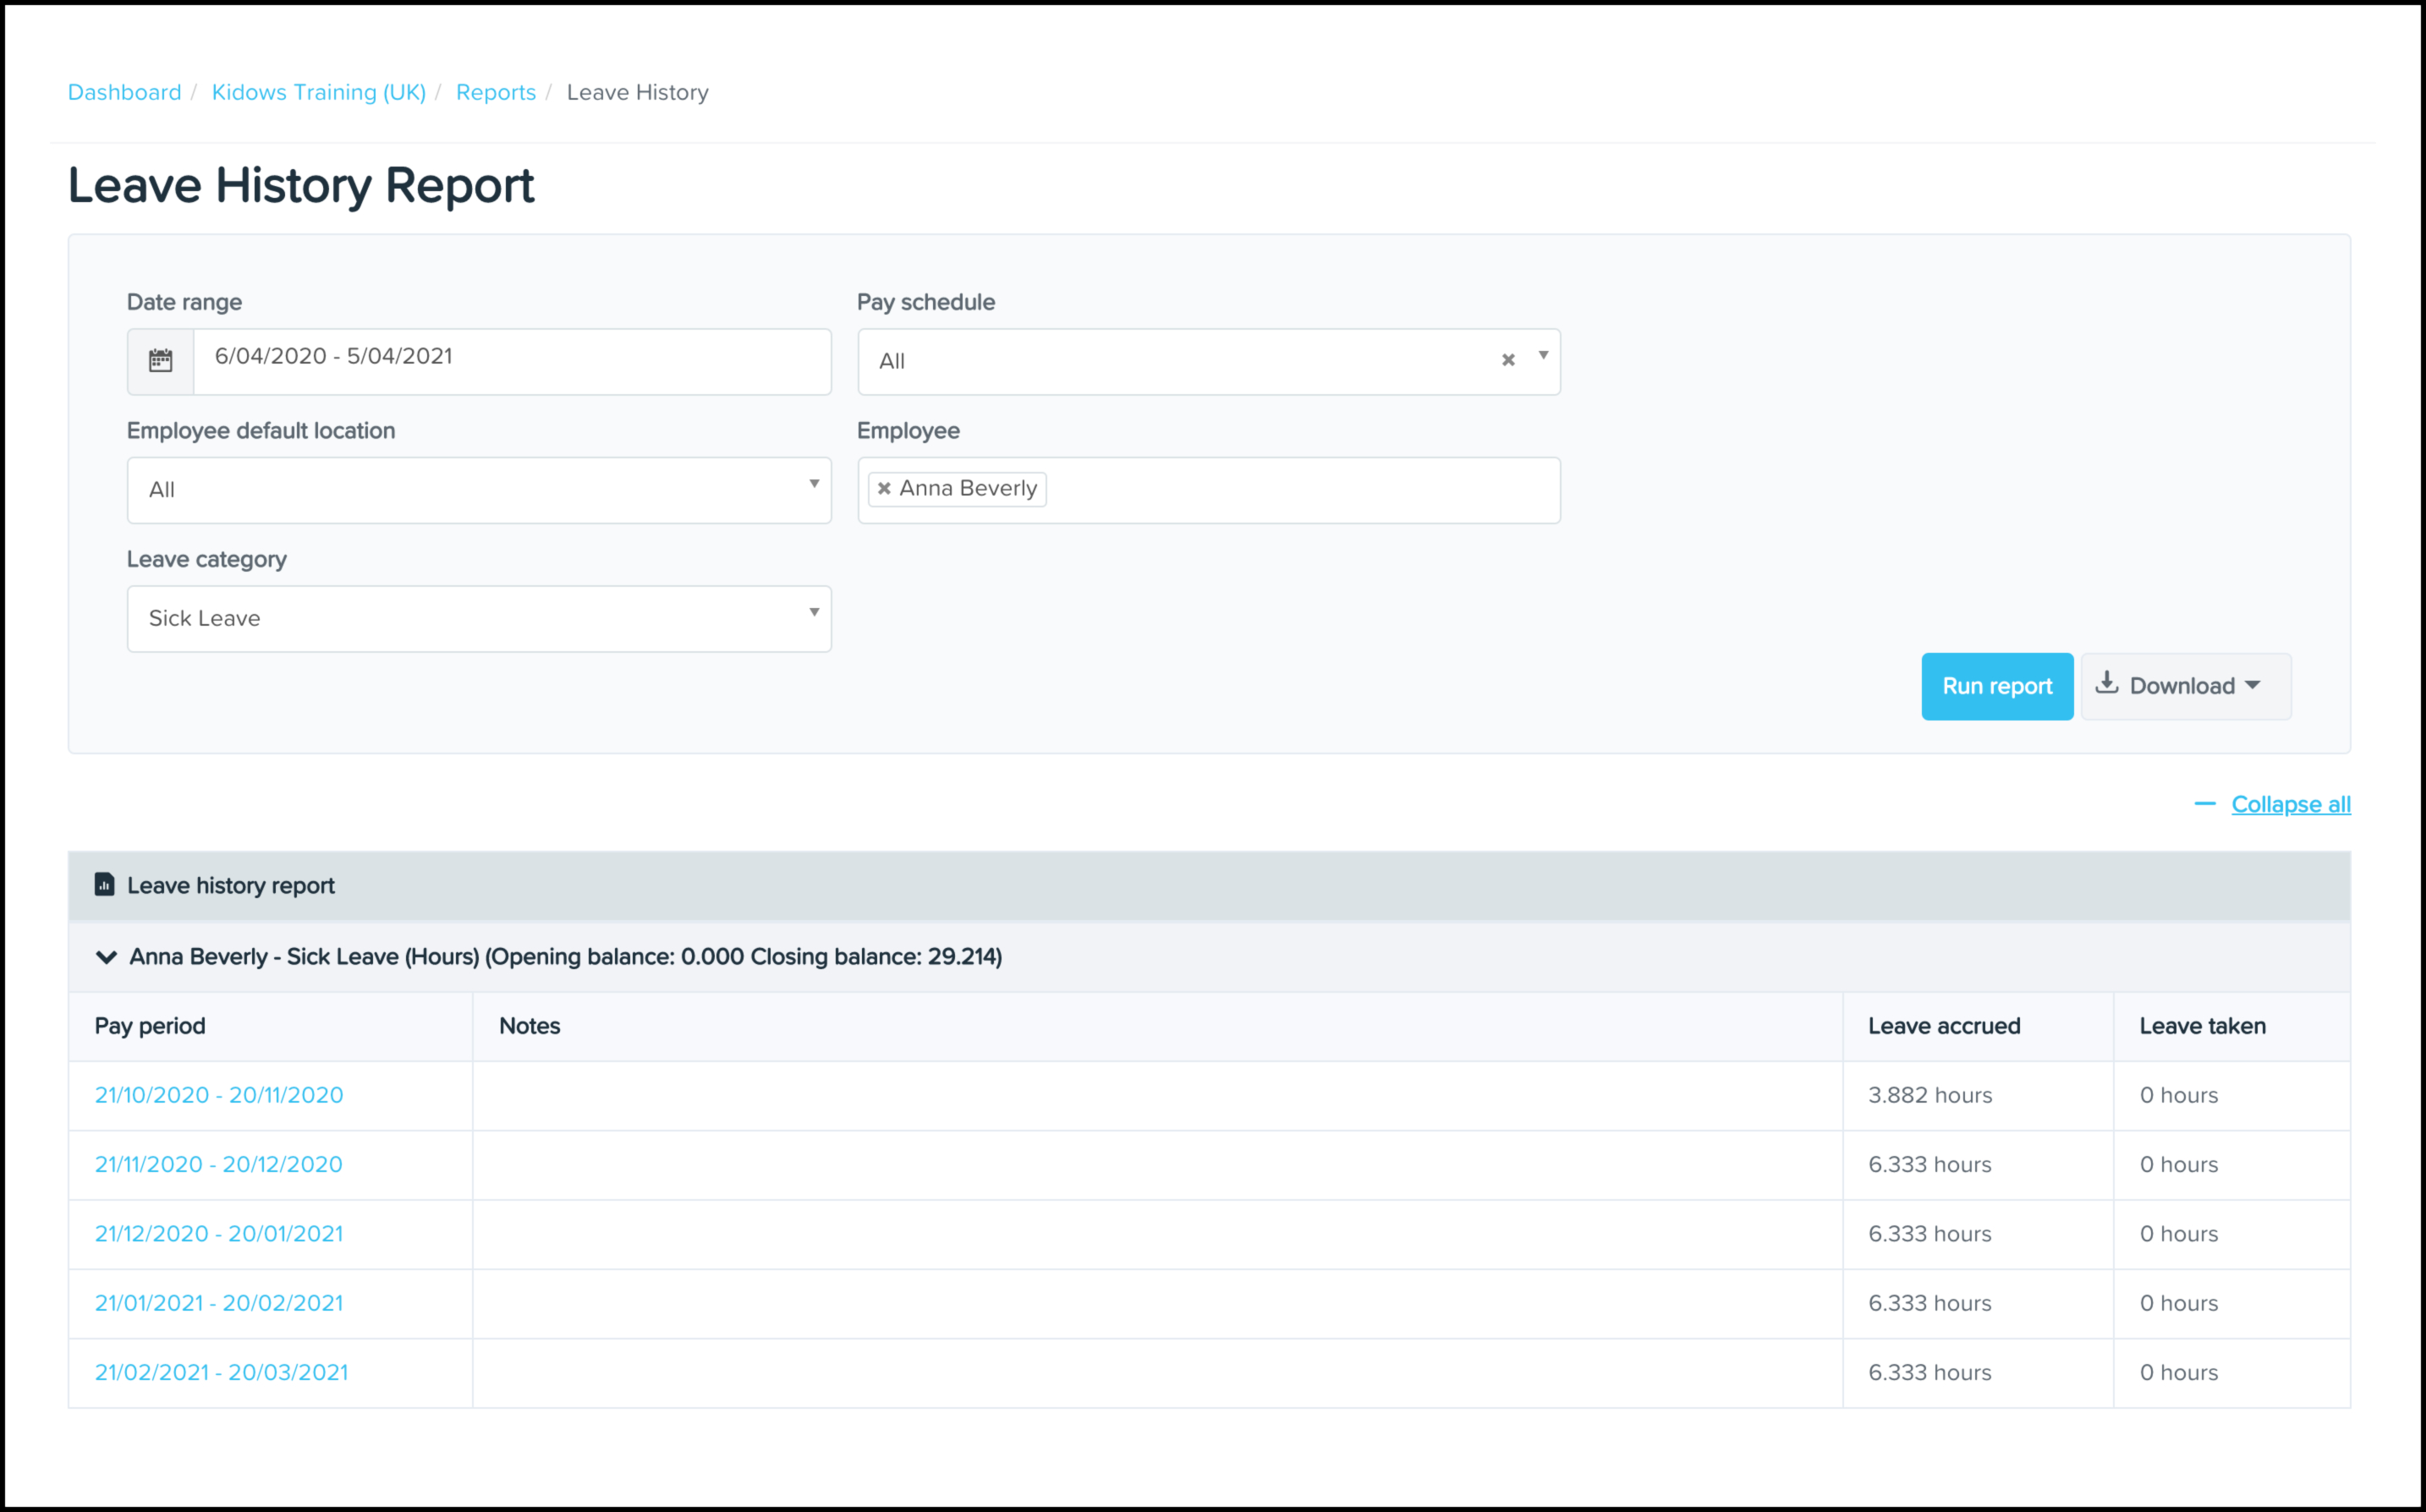Image resolution: width=2426 pixels, height=1512 pixels.
Task: Clear the Pay schedule selection with x
Action: click(1507, 360)
